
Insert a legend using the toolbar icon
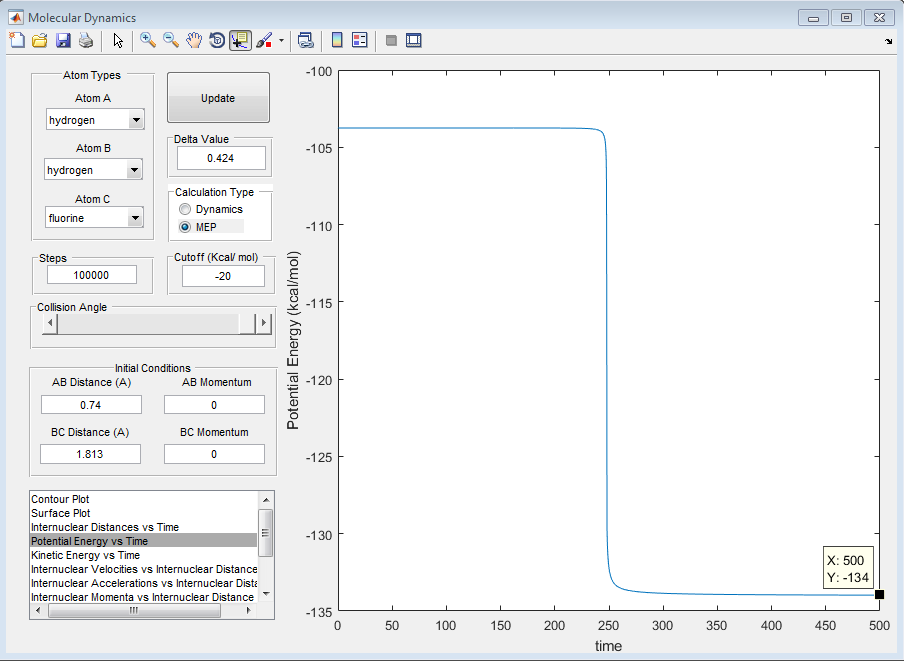[x=360, y=40]
